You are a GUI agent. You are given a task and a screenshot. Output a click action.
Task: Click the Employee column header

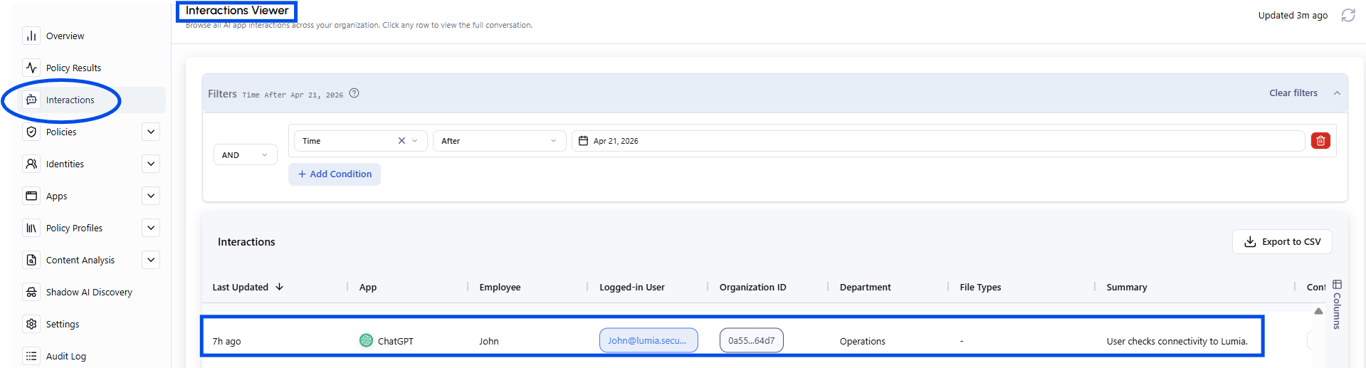[500, 287]
